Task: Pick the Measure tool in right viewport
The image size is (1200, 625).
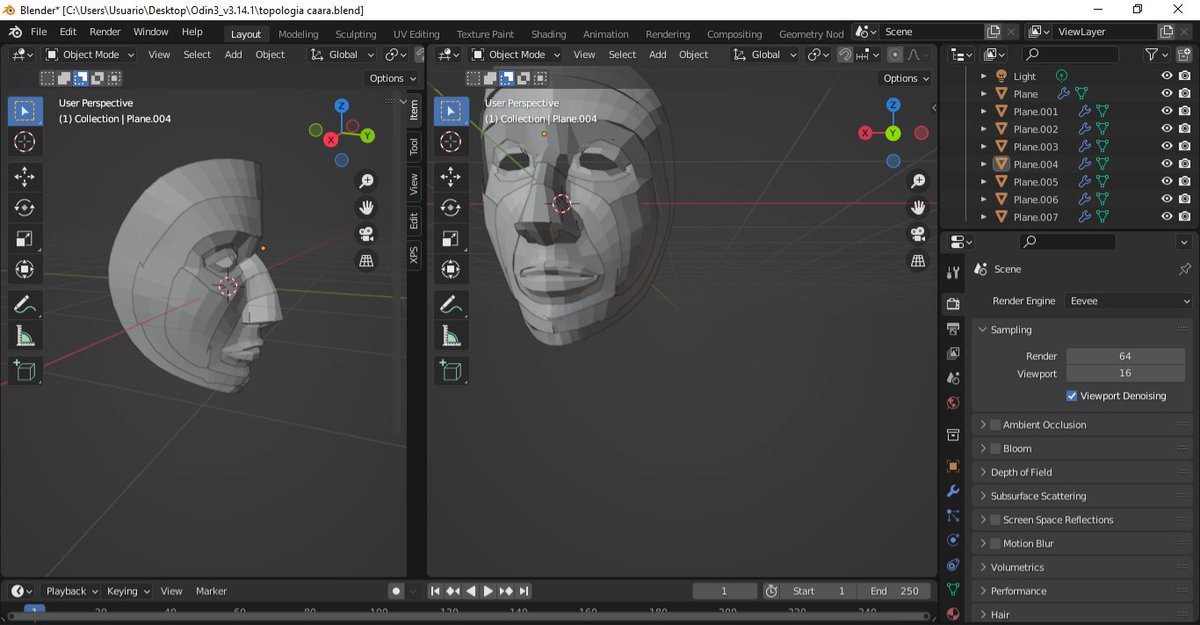Action: (451, 337)
